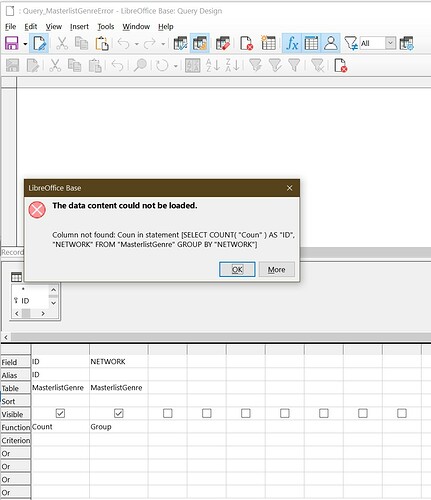Click the Clear Query icon
The height and width of the screenshot is (500, 431).
246,43
